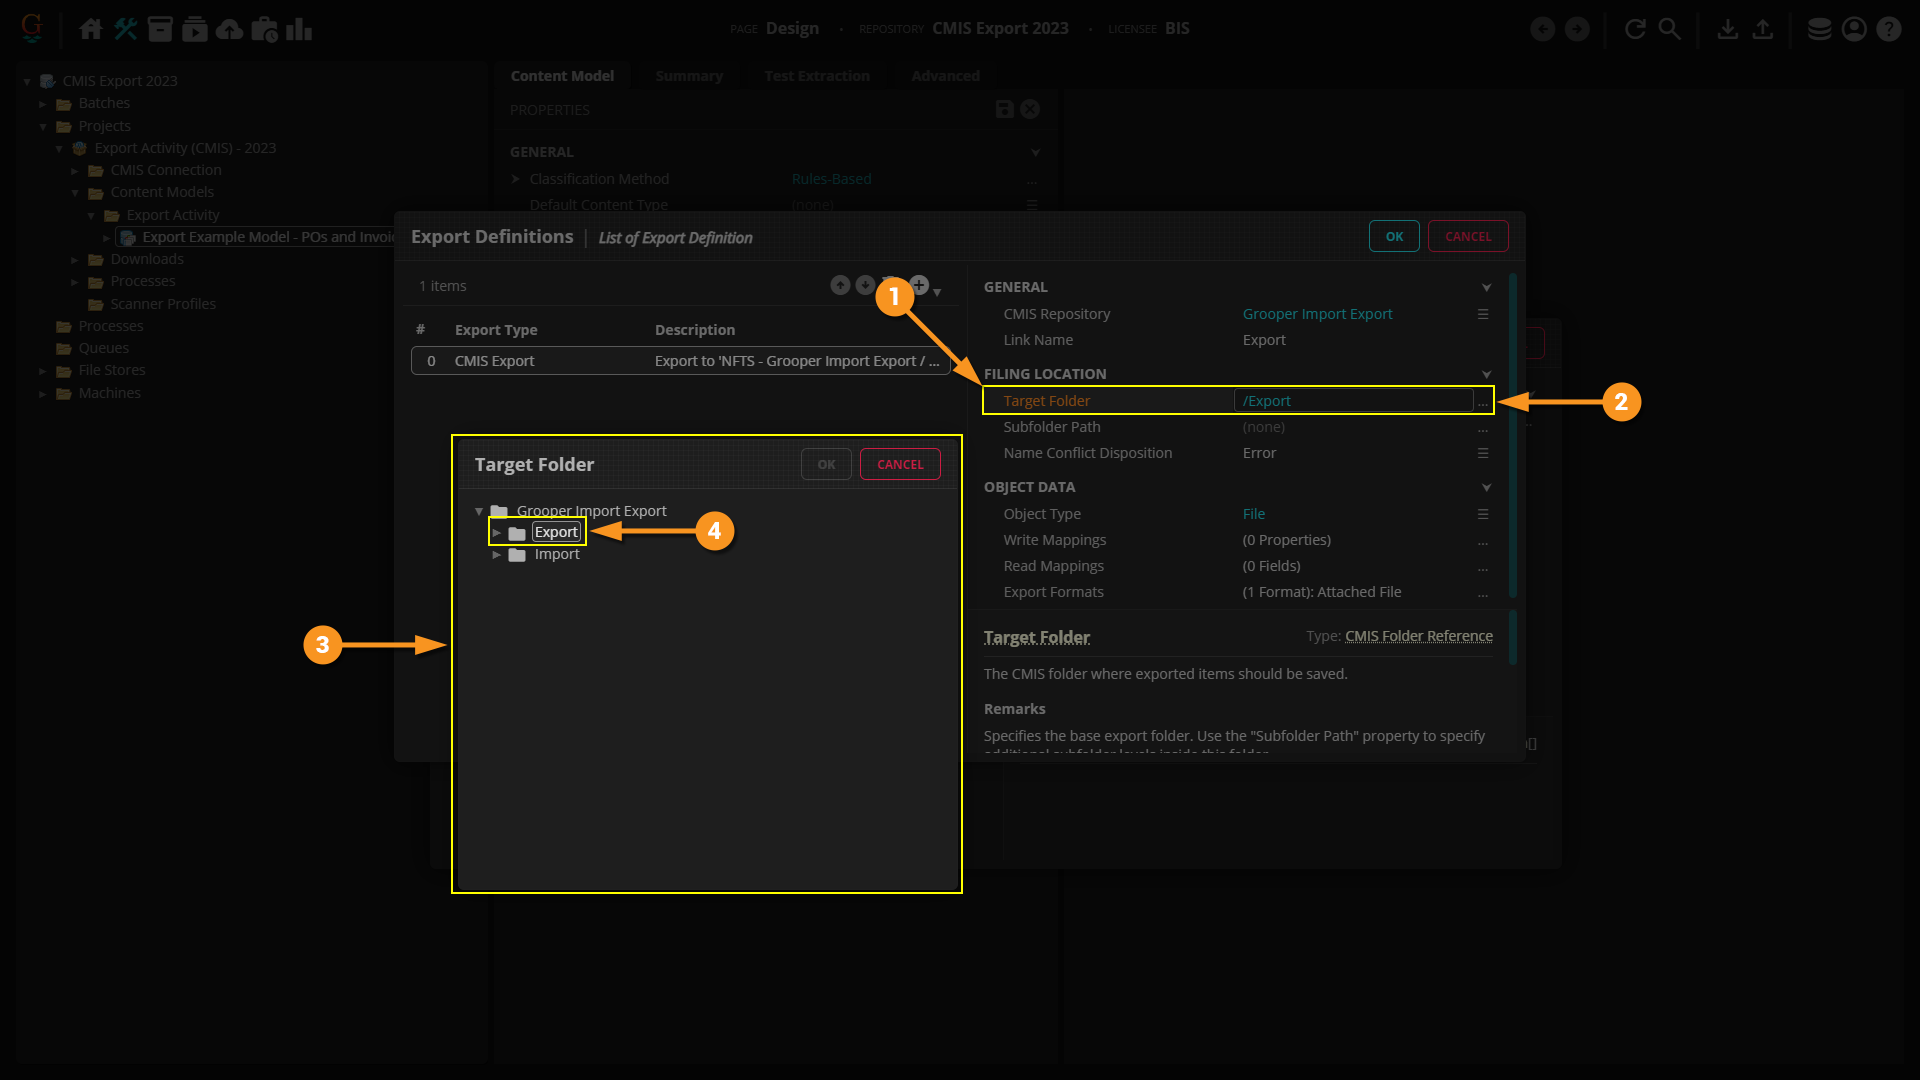
Task: Click the user account icon
Action: (x=1854, y=29)
